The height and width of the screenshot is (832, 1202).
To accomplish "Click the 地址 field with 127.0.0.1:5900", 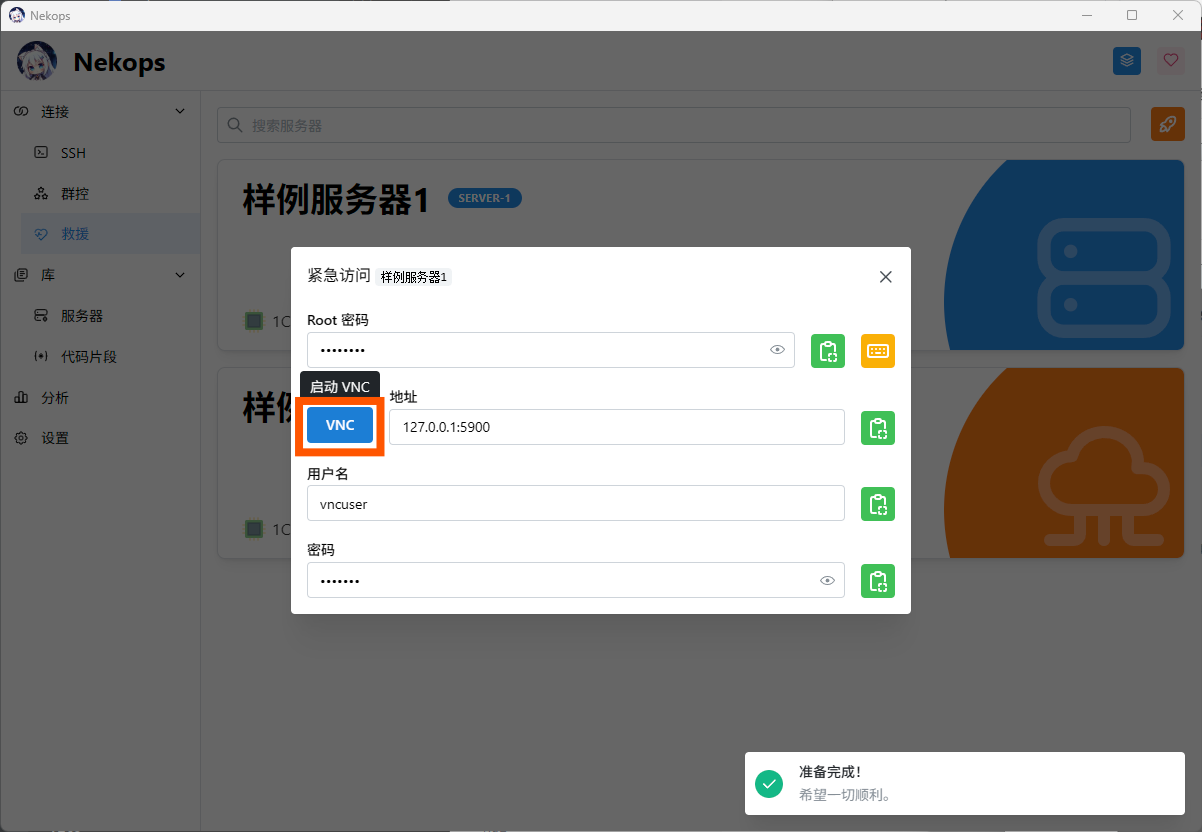I will pos(615,427).
